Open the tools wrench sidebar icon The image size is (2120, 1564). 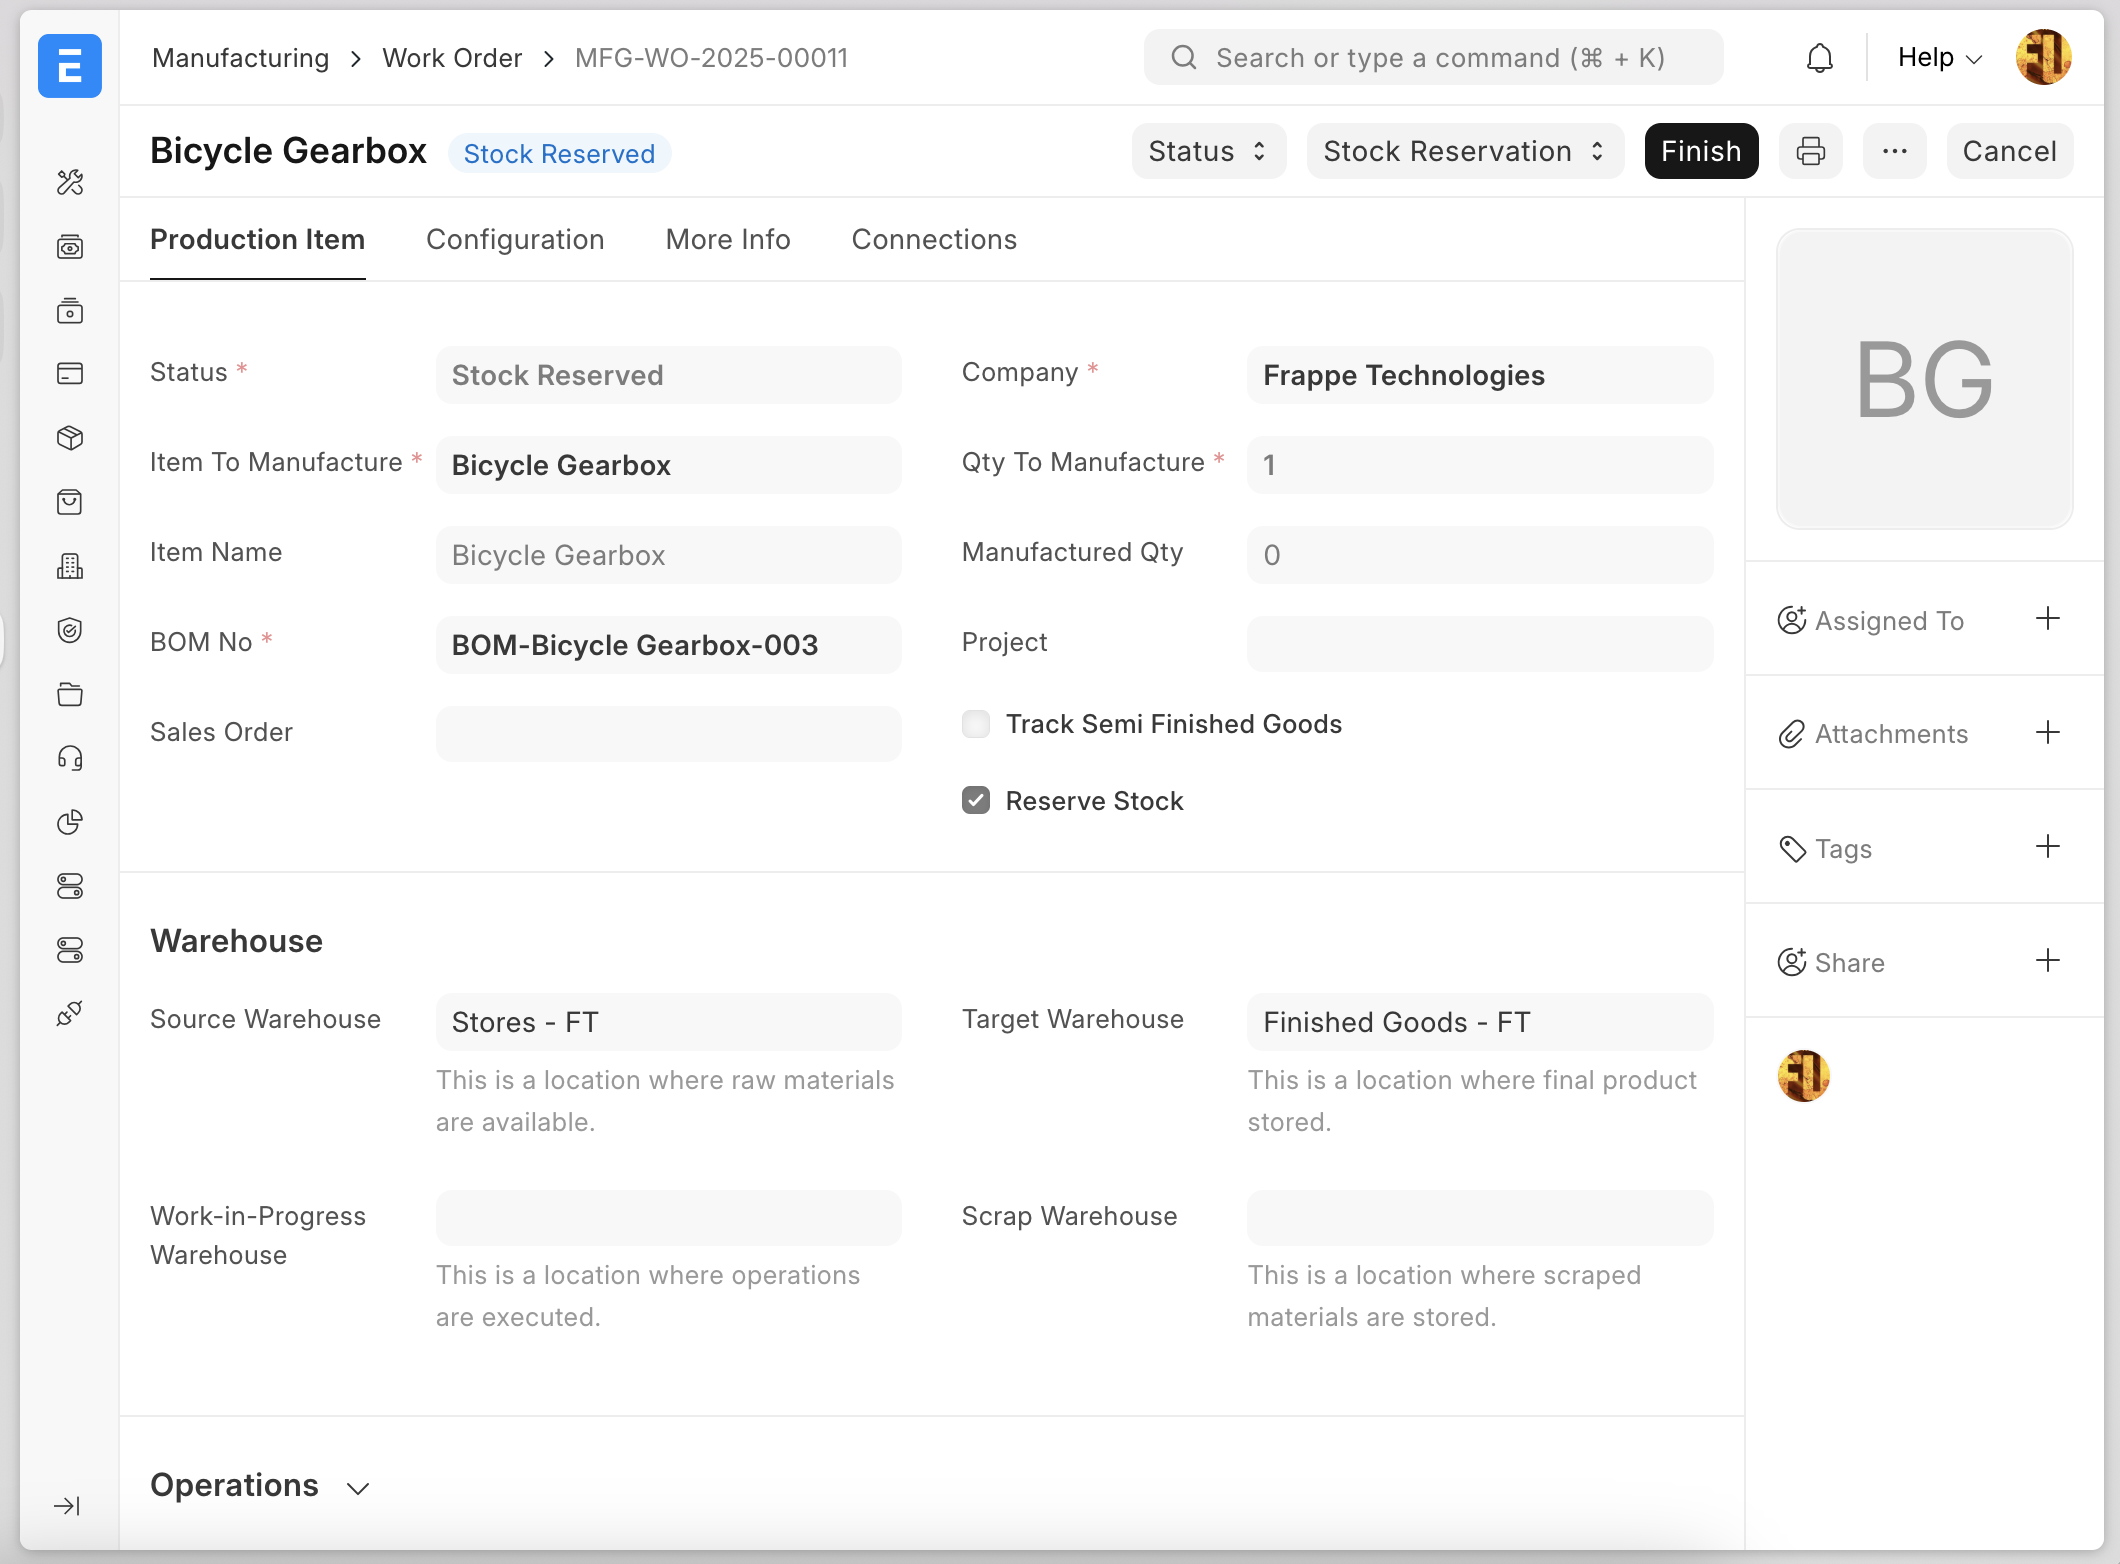pos(70,182)
